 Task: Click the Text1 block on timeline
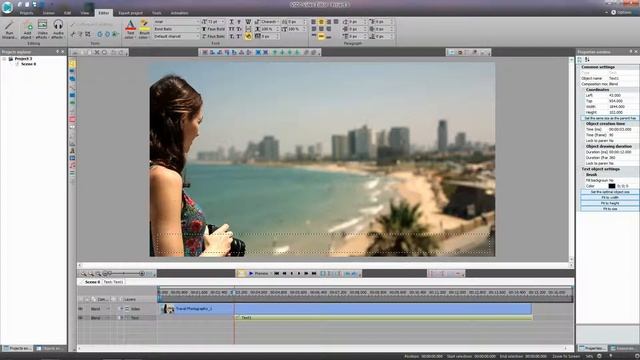(x=383, y=318)
